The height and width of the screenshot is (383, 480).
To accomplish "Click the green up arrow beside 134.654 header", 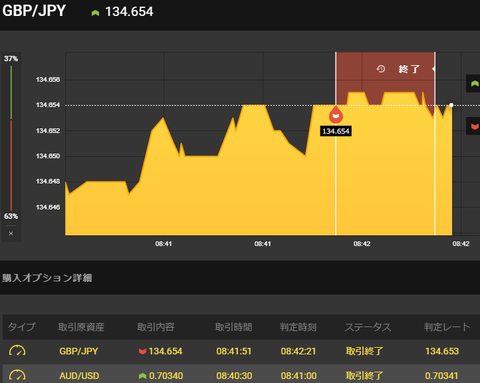I will [x=95, y=13].
